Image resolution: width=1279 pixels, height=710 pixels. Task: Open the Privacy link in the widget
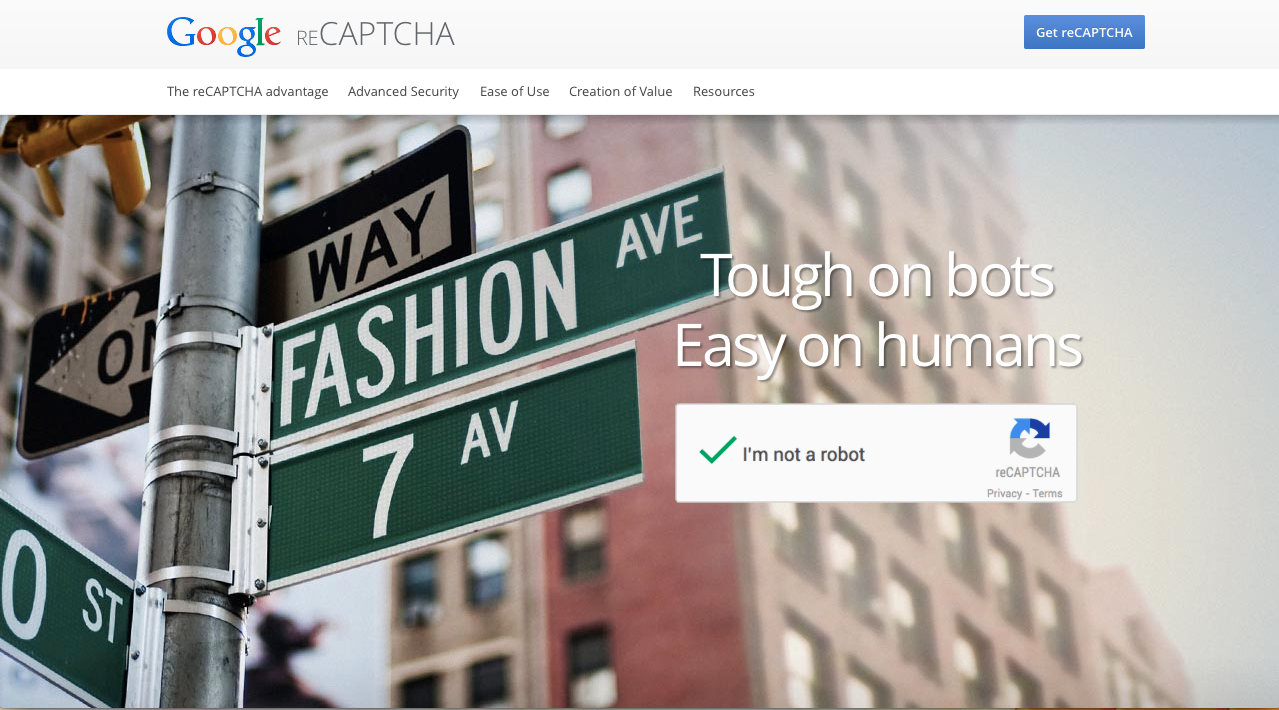(1004, 493)
